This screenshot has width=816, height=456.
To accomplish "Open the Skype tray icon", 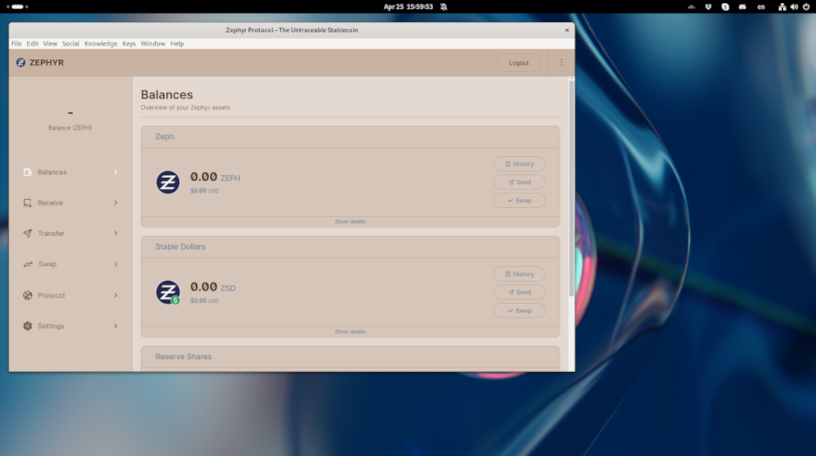I will coord(725,7).
